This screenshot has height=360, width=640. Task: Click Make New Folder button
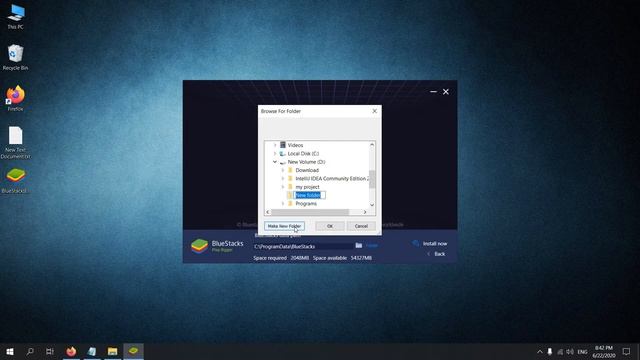pos(284,226)
